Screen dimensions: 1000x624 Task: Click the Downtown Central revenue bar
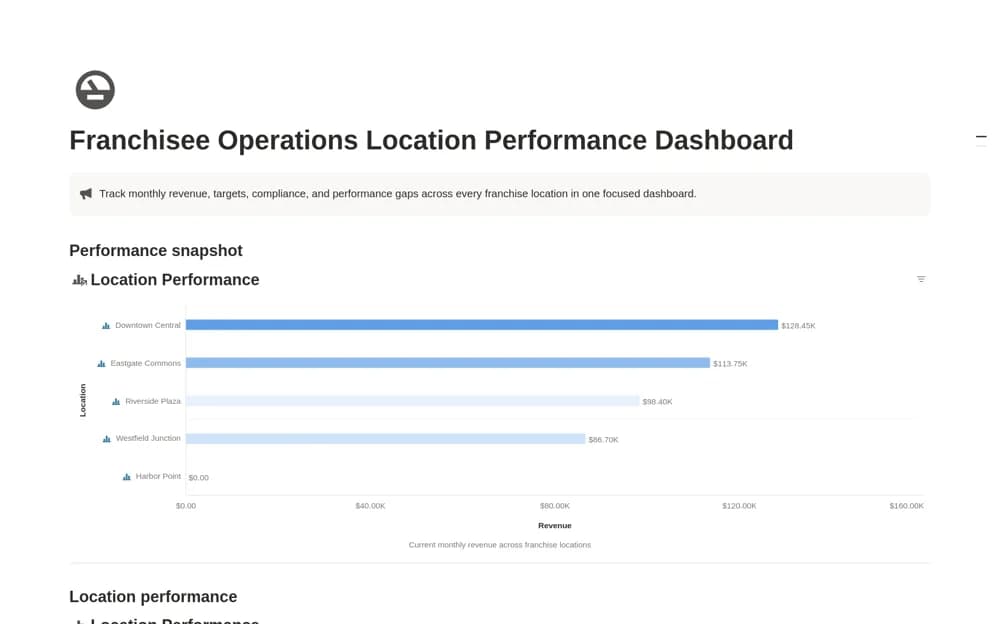tap(482, 325)
